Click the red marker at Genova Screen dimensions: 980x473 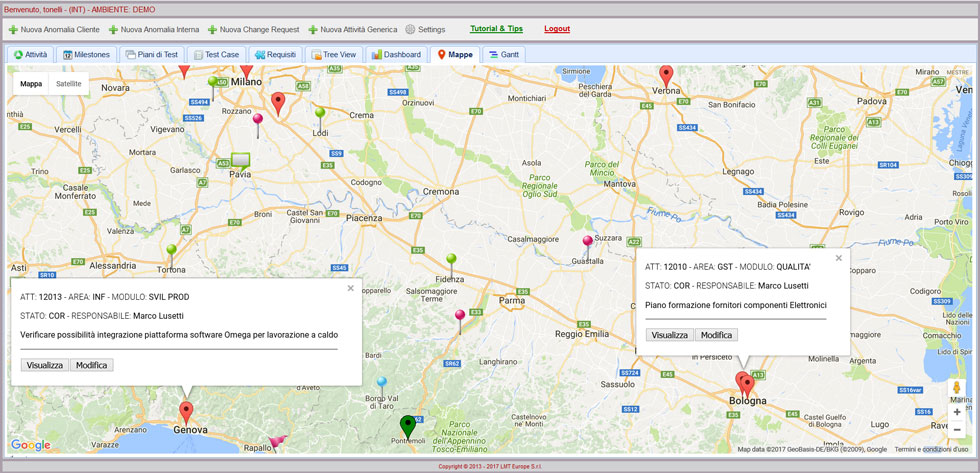(186, 413)
